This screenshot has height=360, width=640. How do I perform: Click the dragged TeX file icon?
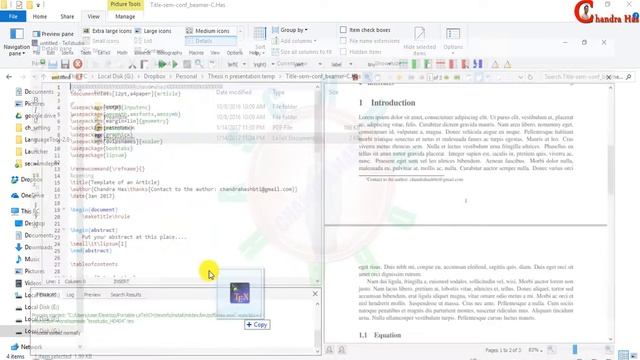pyautogui.click(x=240, y=293)
